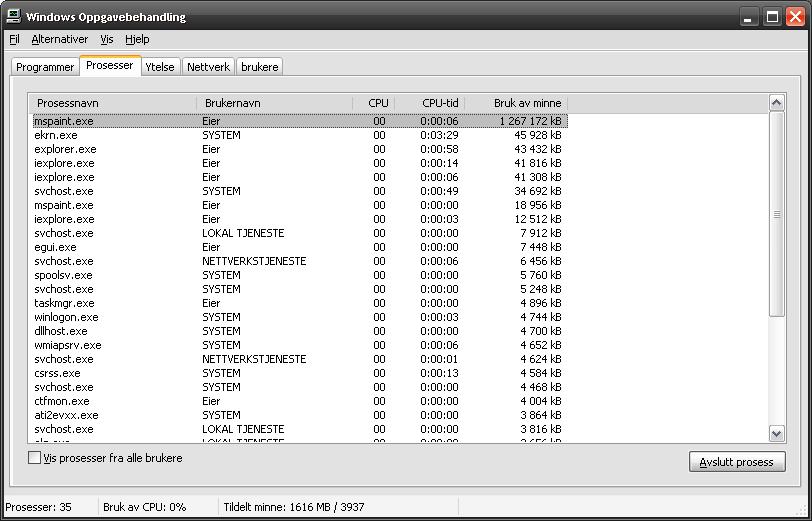The image size is (812, 521).
Task: Open the Hjelp menu
Action: pos(137,39)
